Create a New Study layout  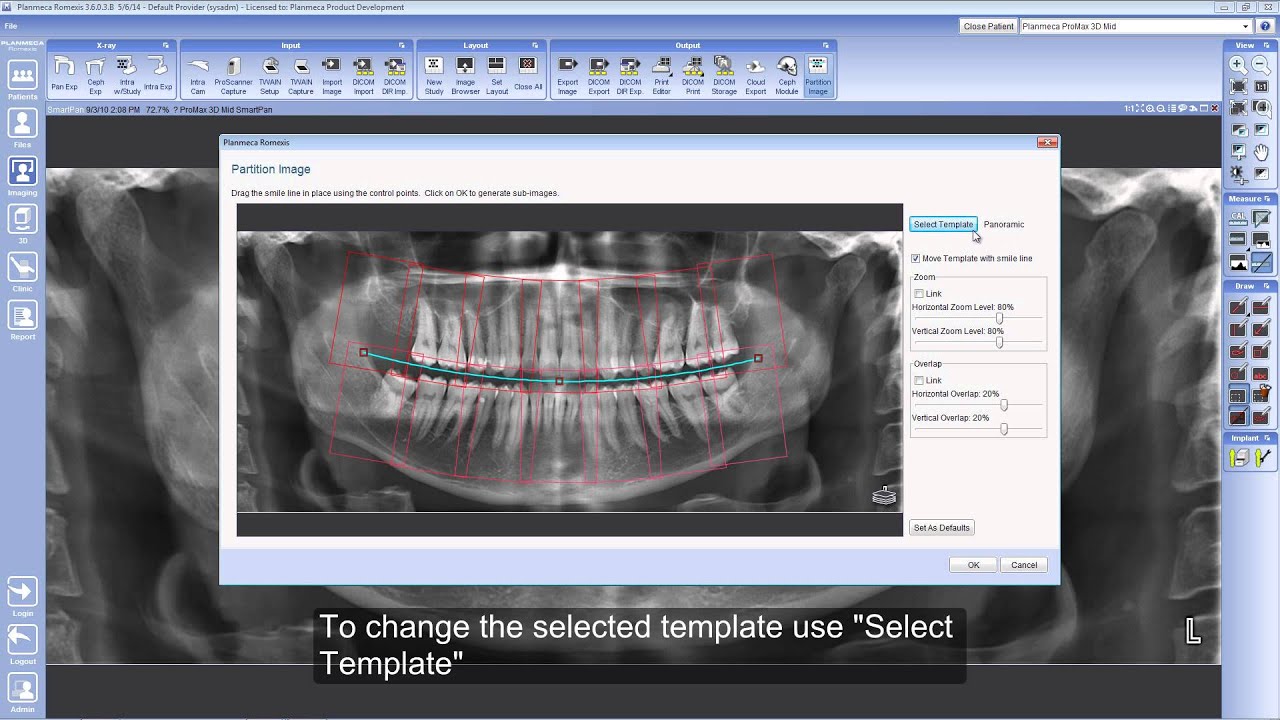(x=434, y=75)
